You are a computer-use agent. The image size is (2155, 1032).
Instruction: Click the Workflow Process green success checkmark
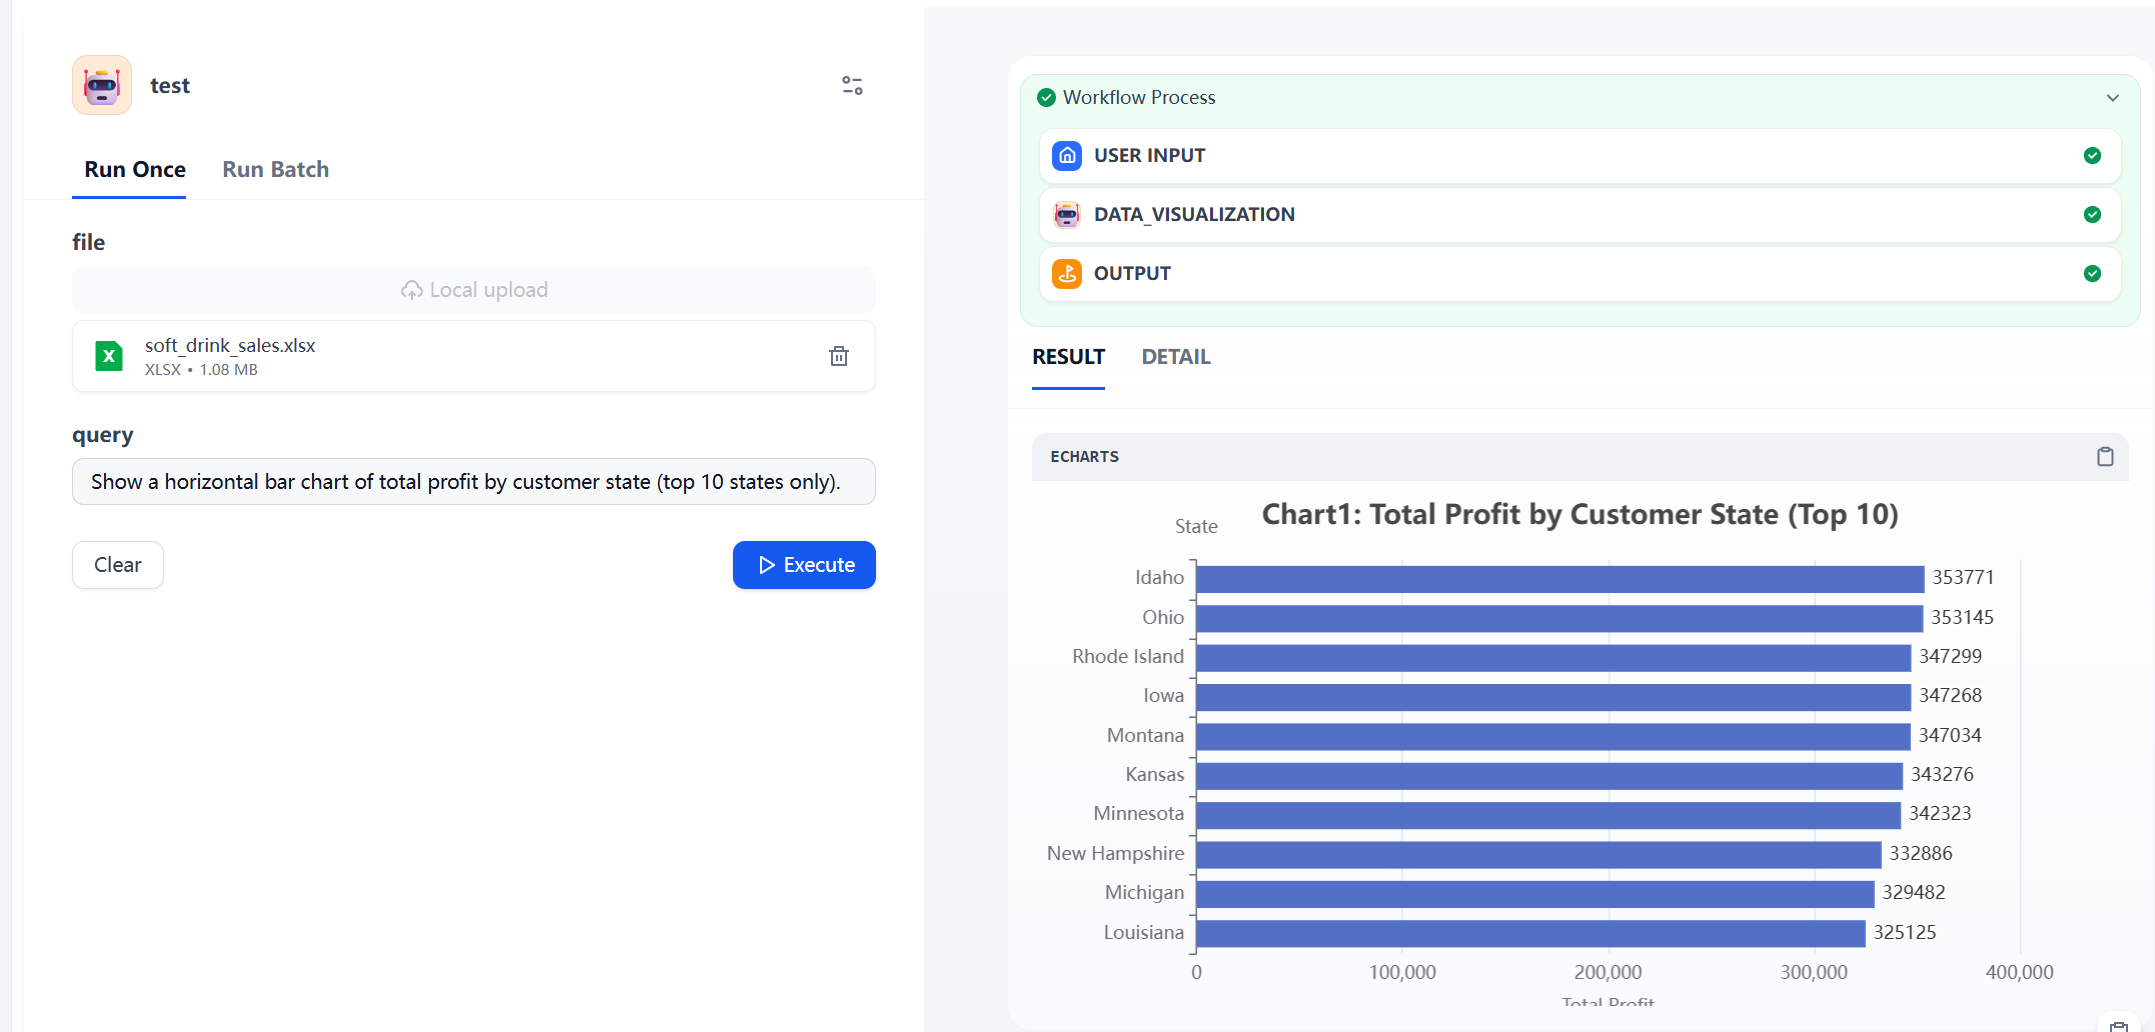click(x=1046, y=98)
